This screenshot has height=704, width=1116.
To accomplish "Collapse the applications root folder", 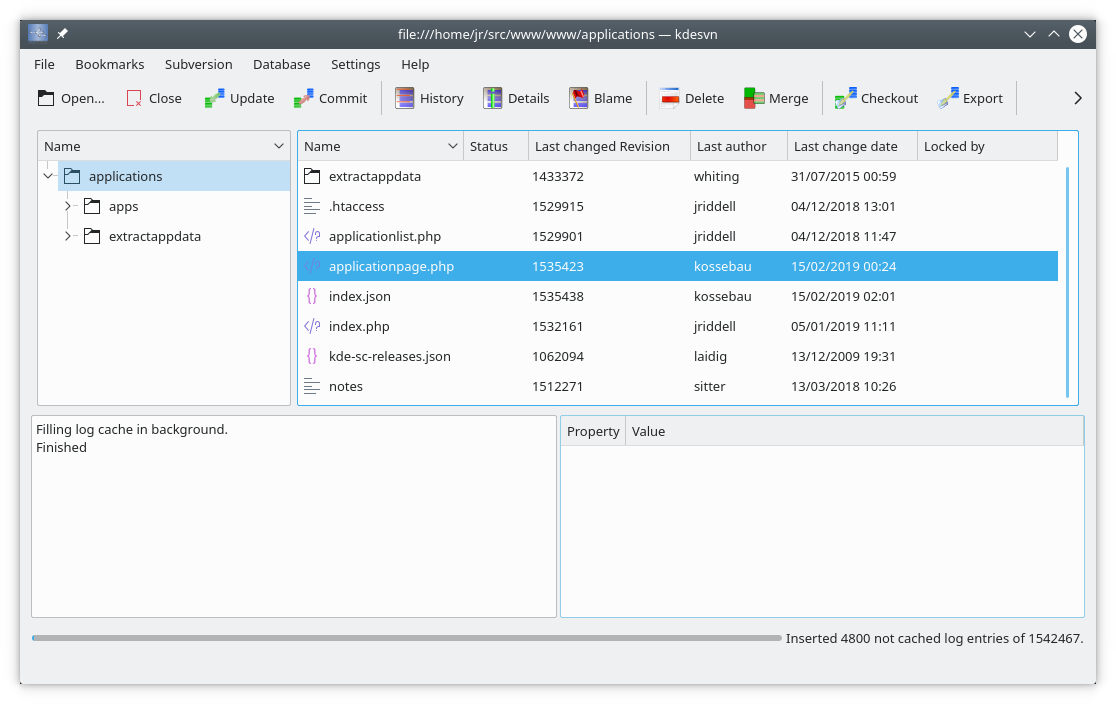I will tap(48, 177).
